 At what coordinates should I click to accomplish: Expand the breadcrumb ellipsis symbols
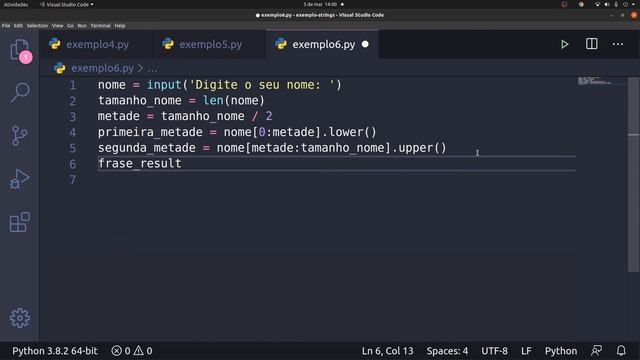[x=152, y=69]
